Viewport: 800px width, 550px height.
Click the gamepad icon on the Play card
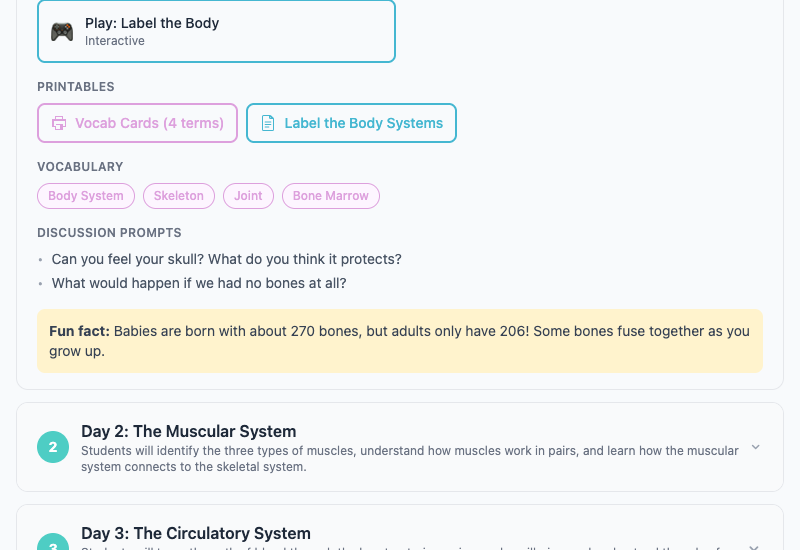click(62, 32)
